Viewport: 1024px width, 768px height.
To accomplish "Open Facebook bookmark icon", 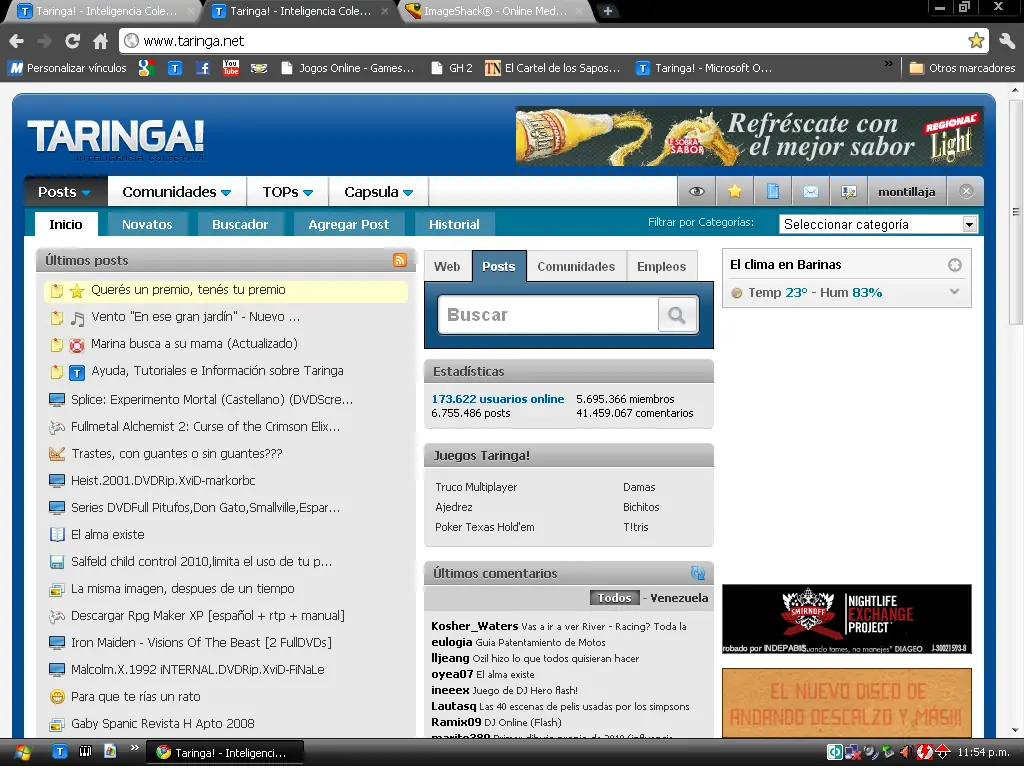I will tap(203, 68).
